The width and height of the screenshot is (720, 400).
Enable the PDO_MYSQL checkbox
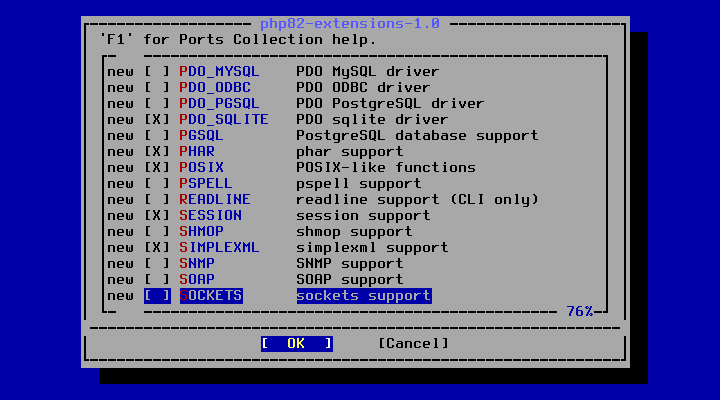[157, 72]
